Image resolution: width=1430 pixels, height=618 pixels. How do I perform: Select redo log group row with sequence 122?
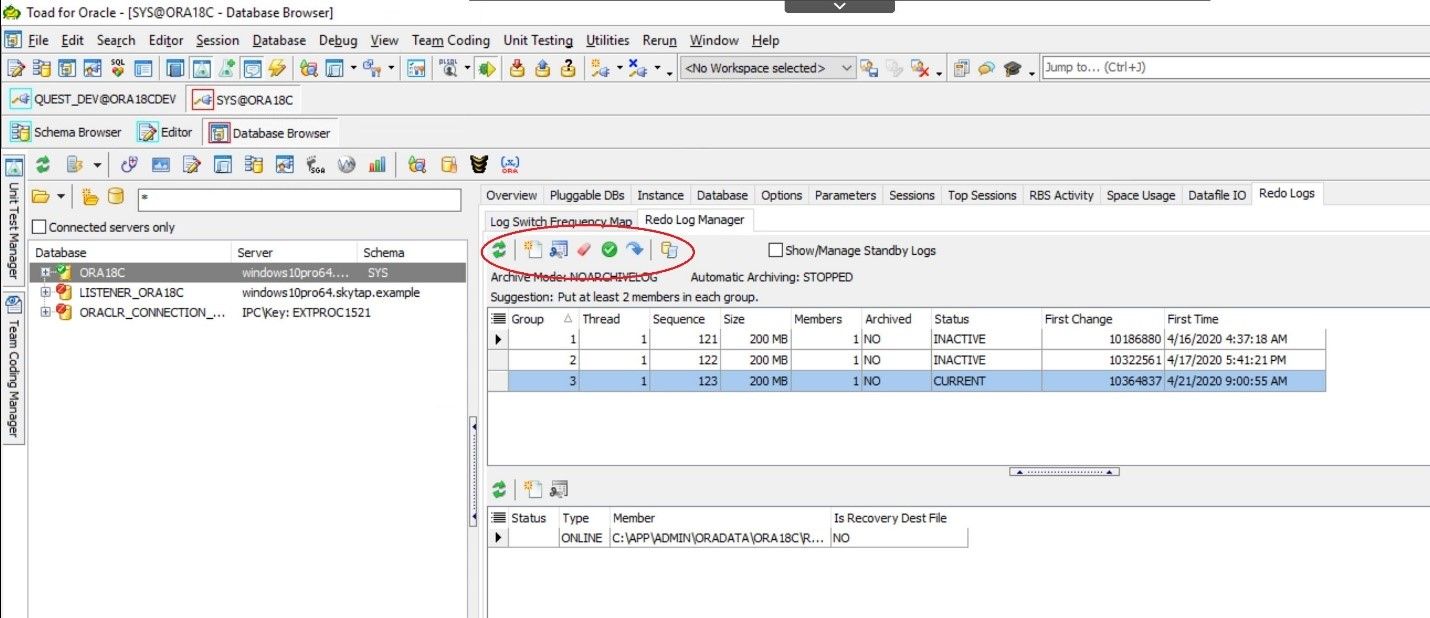(x=906, y=360)
